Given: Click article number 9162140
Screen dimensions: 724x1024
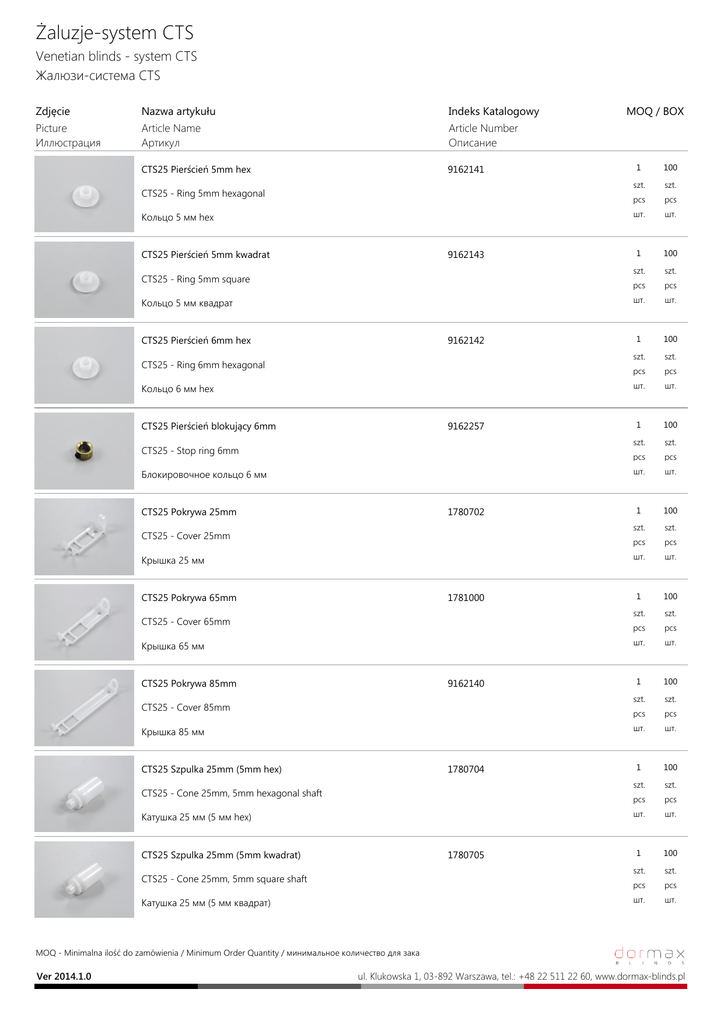Looking at the screenshot, I should click(466, 684).
